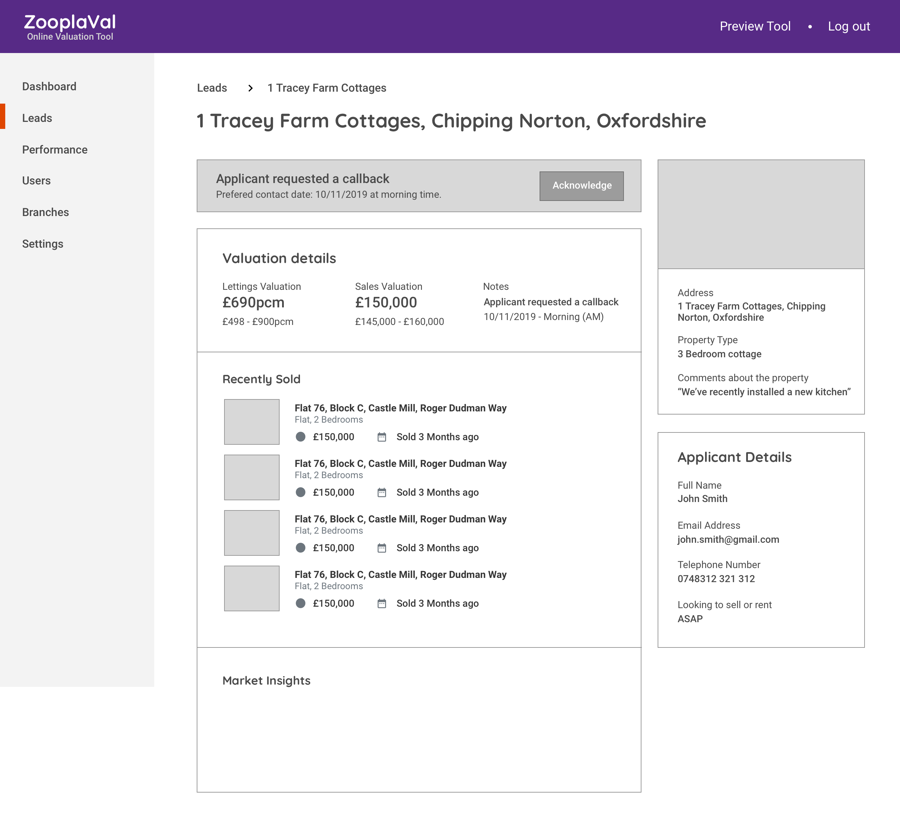Click calendar icon in second sold listing
Image resolution: width=900 pixels, height=834 pixels.
coord(381,493)
